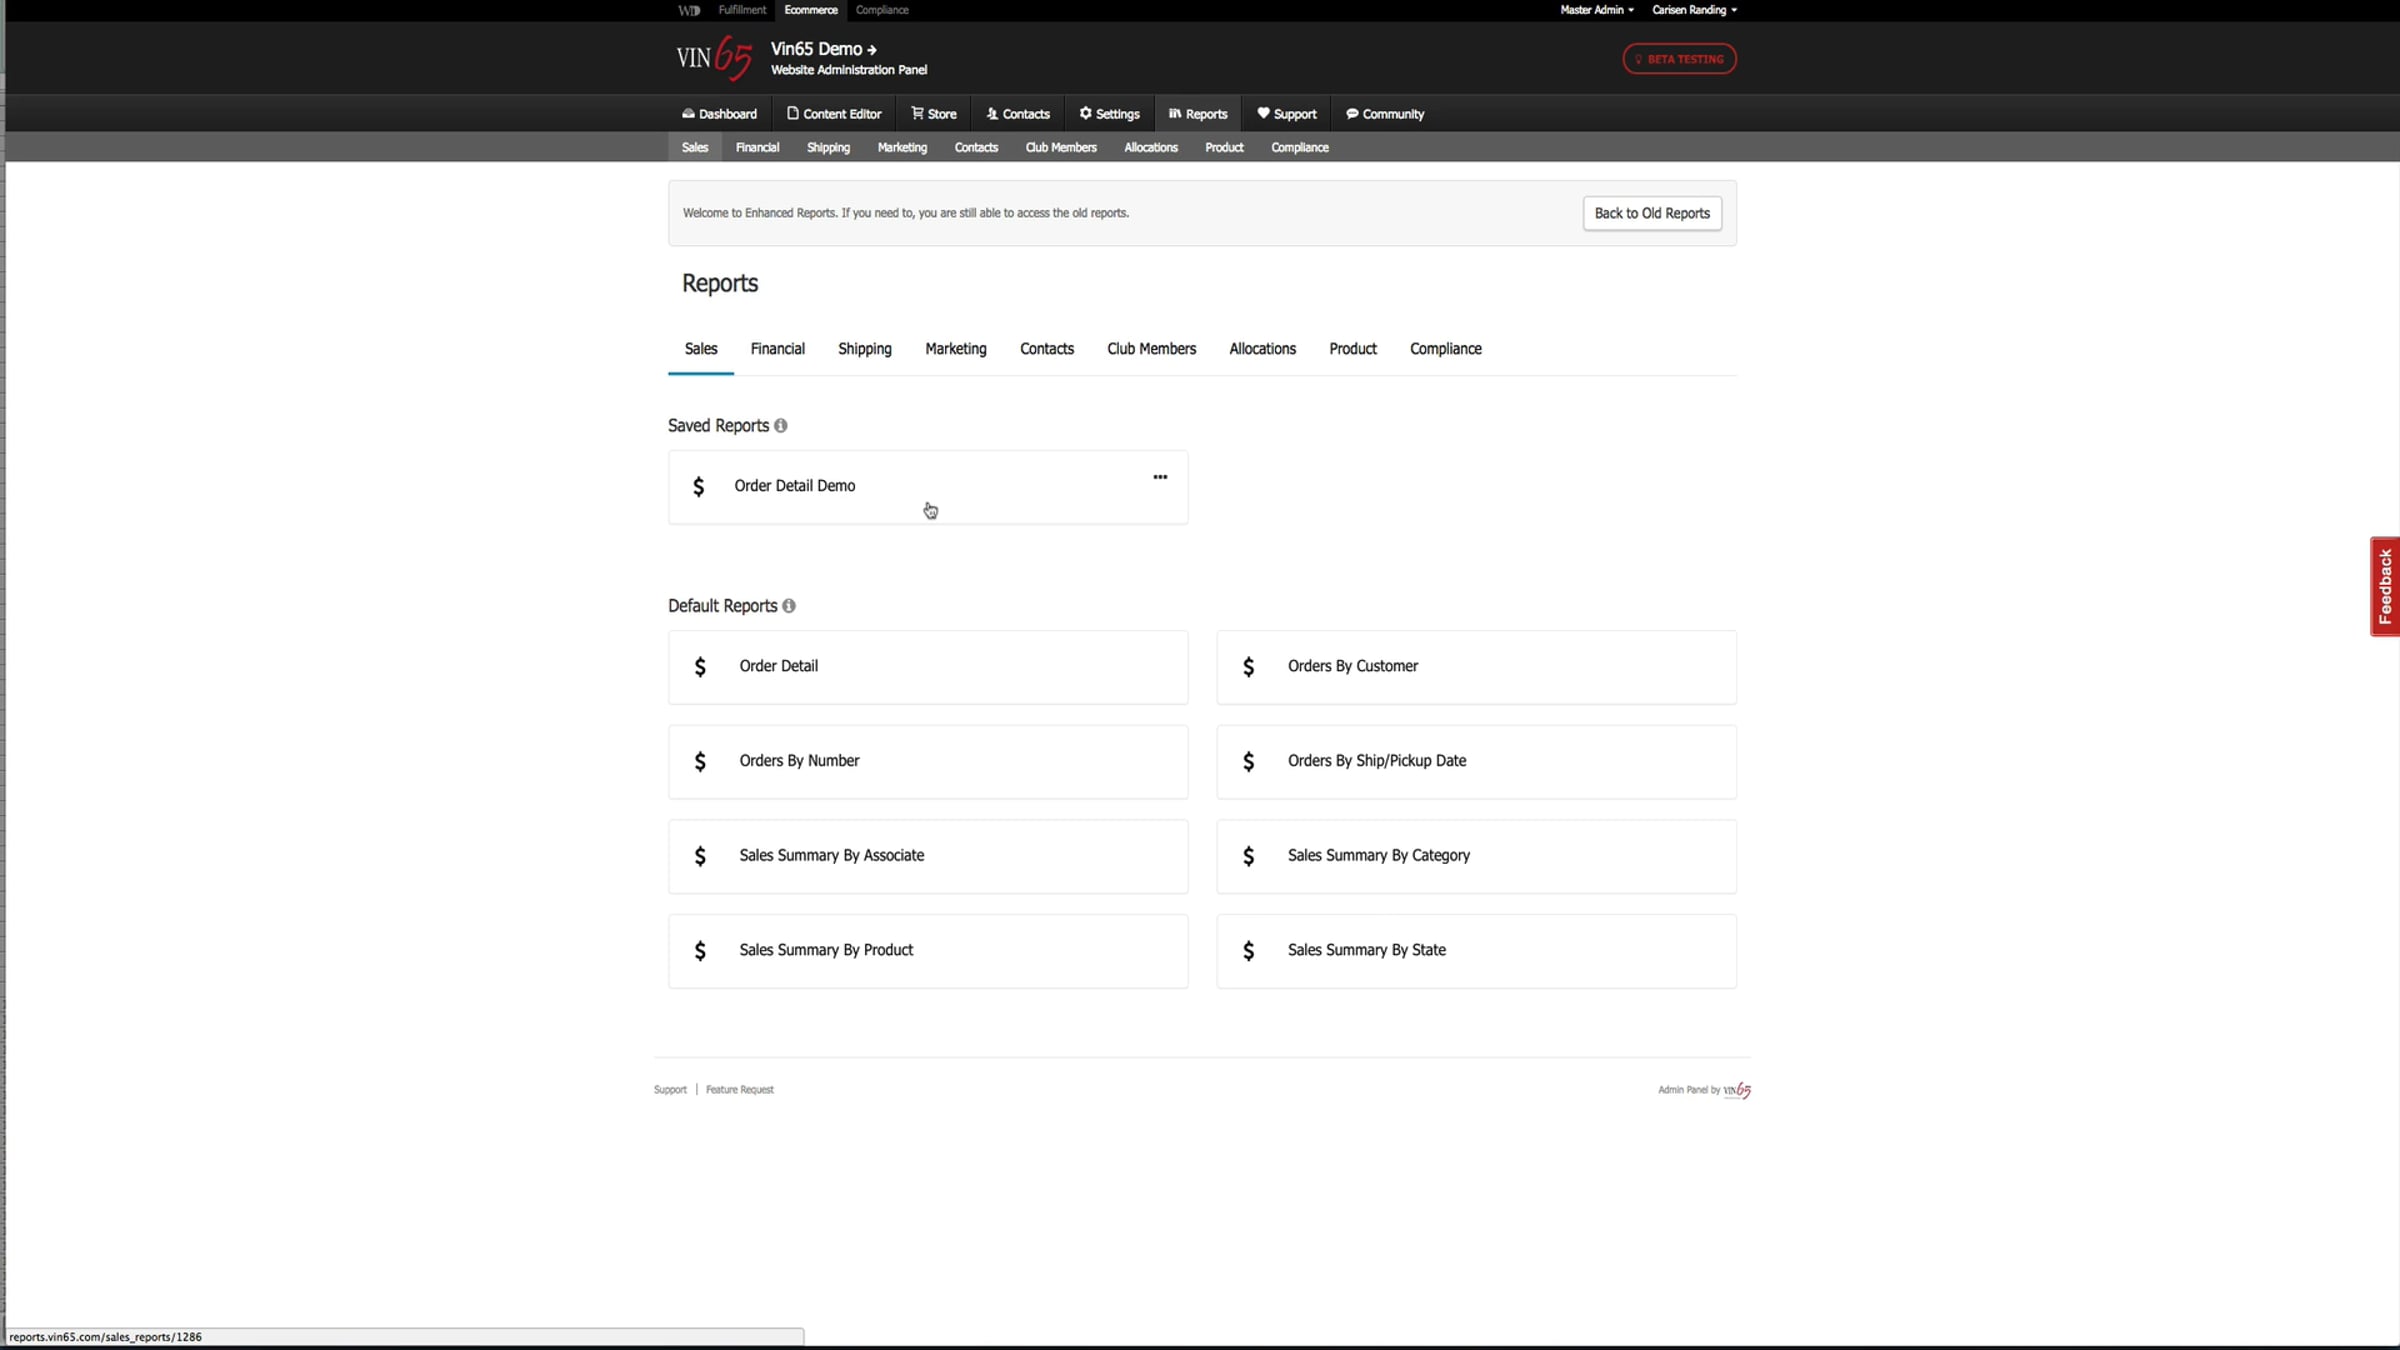Open the Order Detail Demo ellipsis menu
Screen dimensions: 2400x1350
(x=1160, y=477)
